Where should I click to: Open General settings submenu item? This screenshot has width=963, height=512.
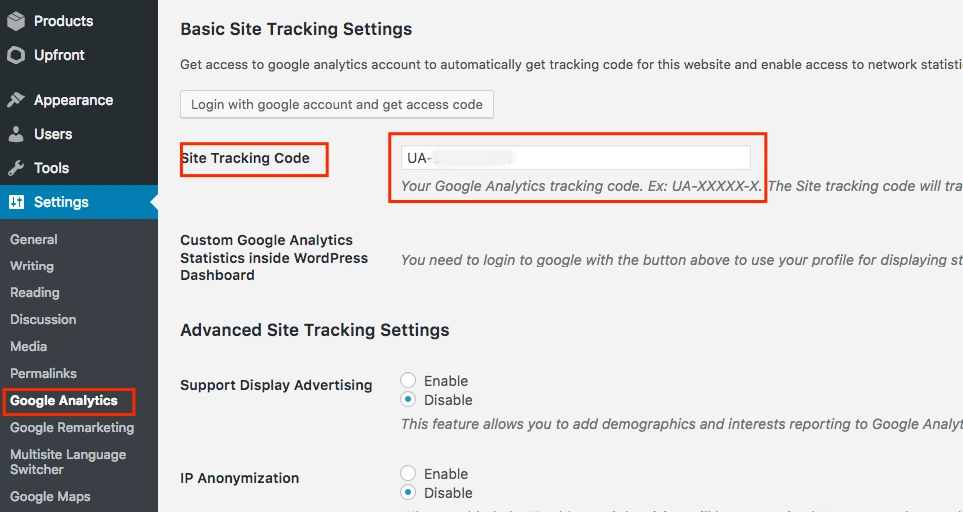34,239
